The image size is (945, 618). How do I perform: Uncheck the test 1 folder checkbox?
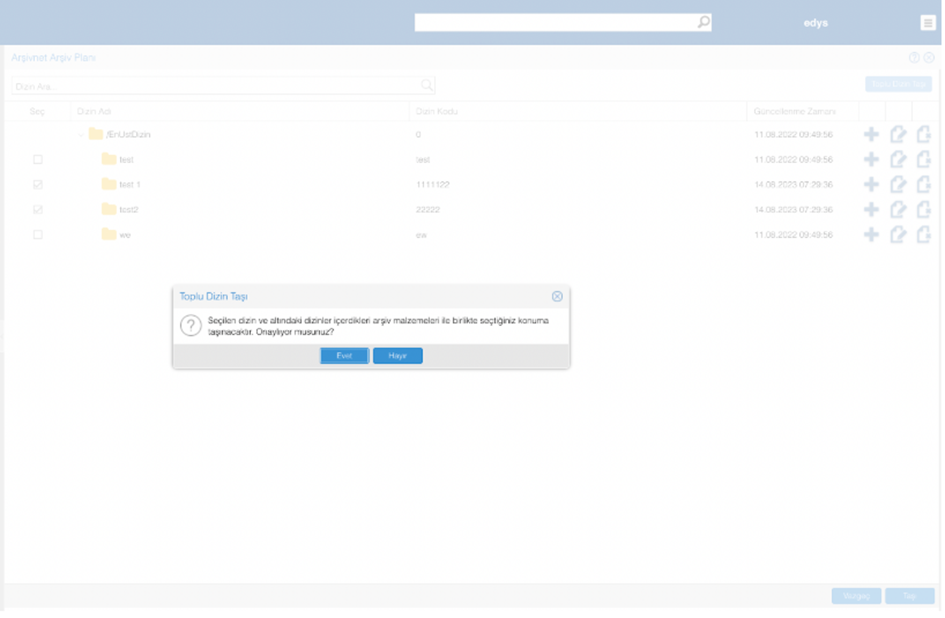pyautogui.click(x=38, y=185)
